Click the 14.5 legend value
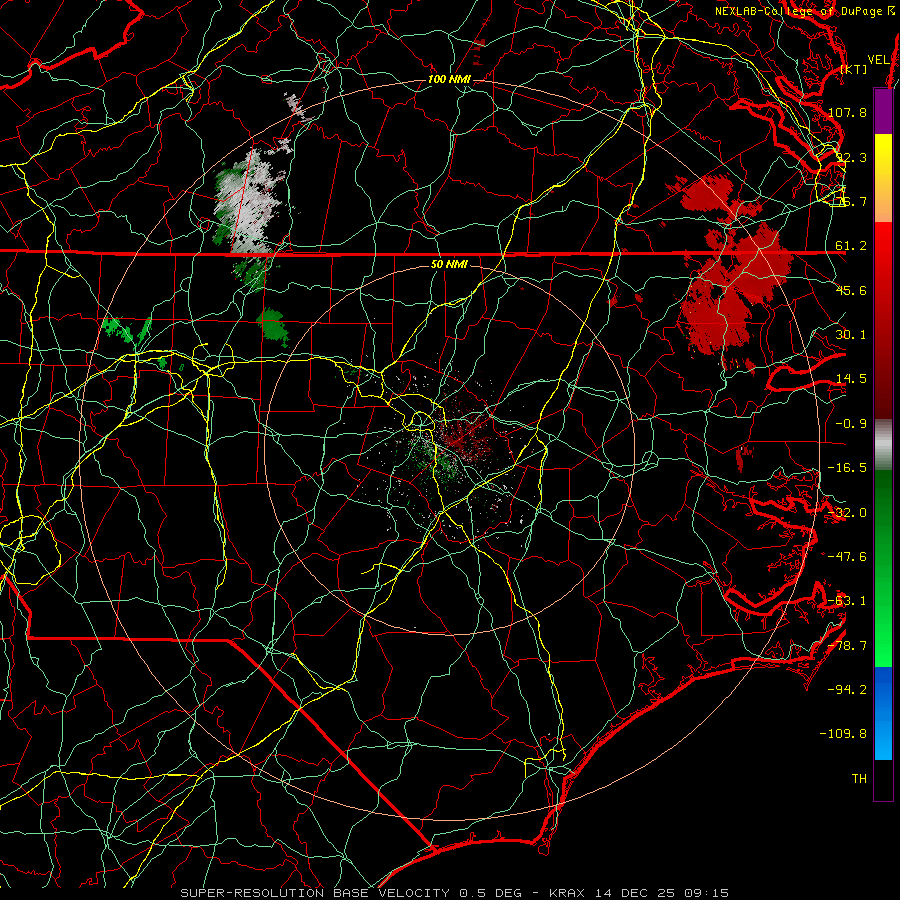The width and height of the screenshot is (900, 900). (851, 379)
